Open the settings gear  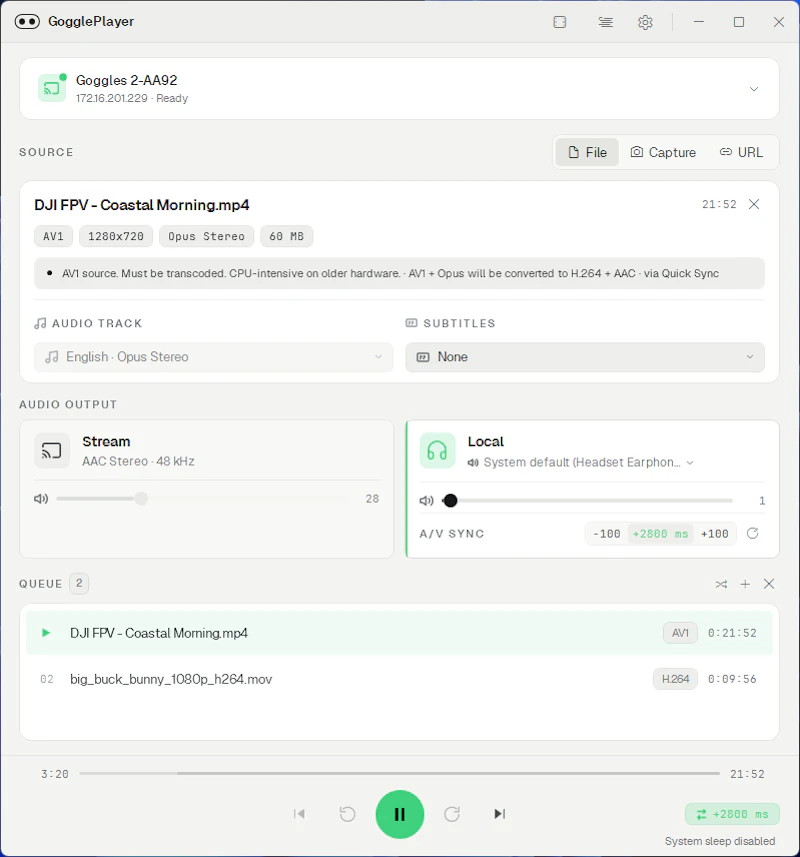pyautogui.click(x=645, y=22)
